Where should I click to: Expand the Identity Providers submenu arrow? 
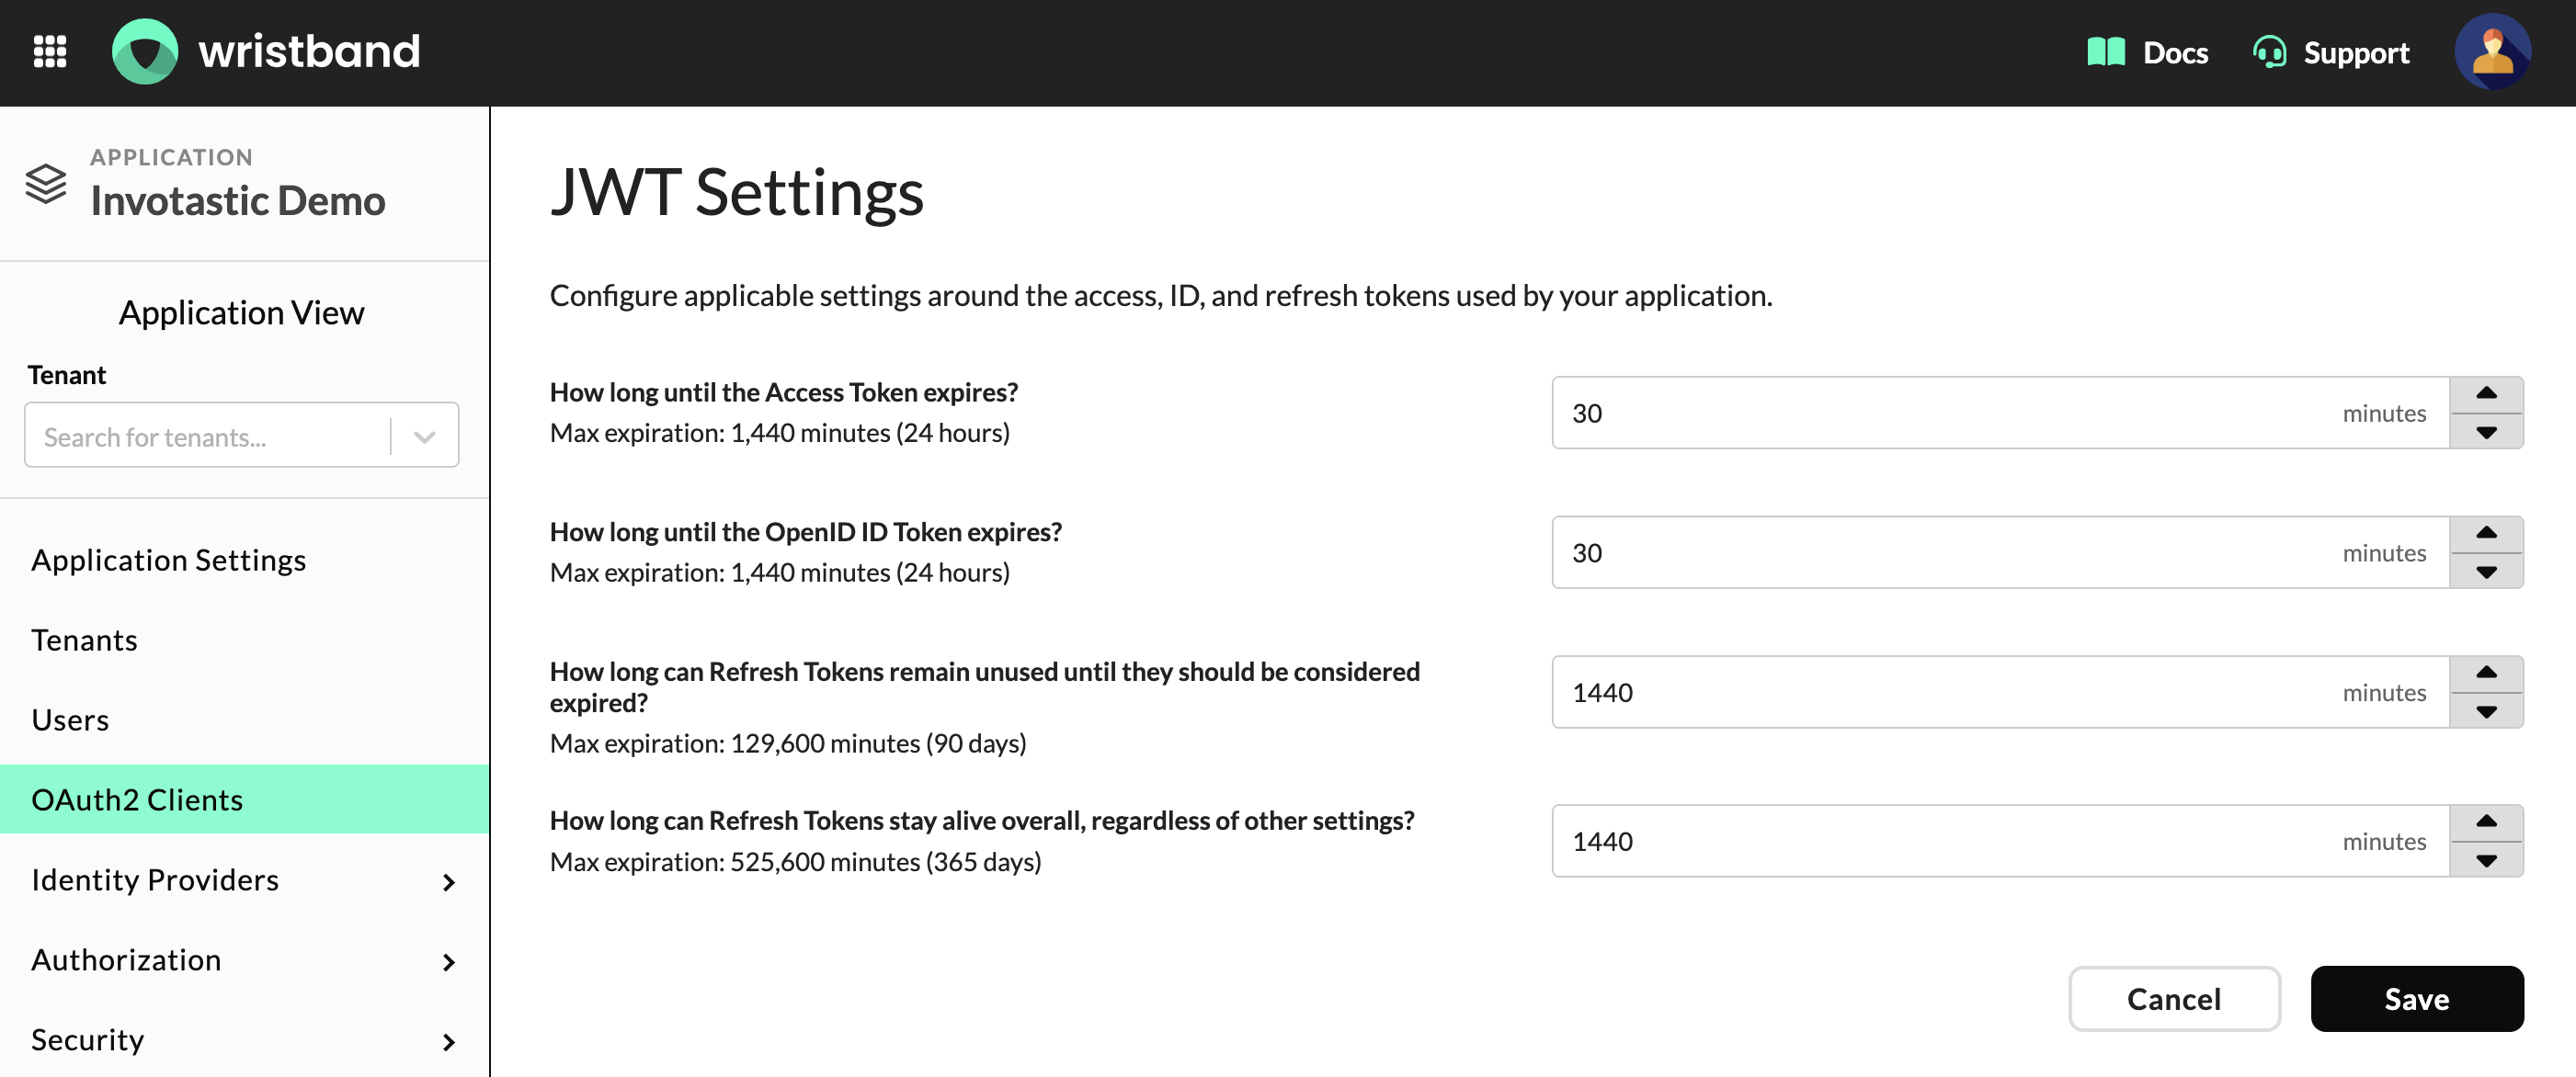pos(448,882)
